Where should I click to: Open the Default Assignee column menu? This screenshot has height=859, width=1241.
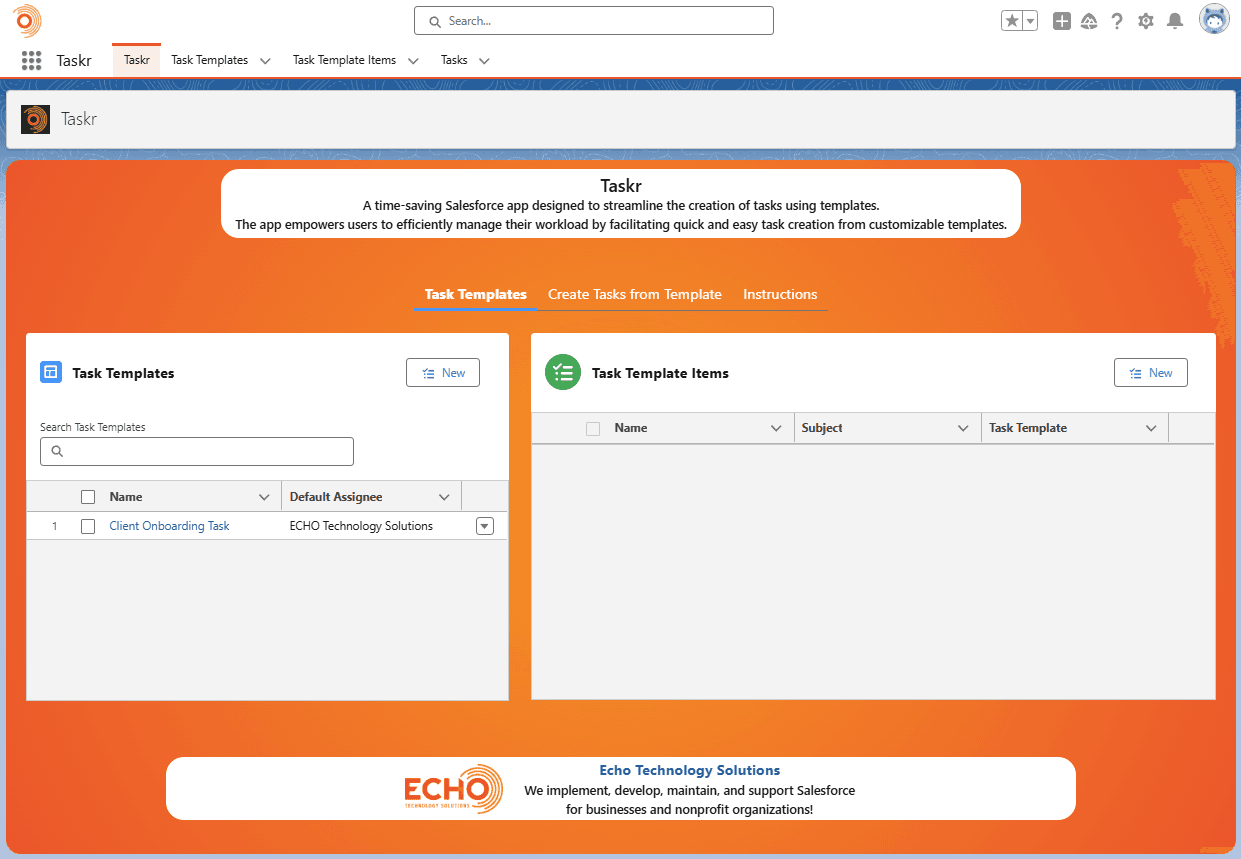point(444,497)
